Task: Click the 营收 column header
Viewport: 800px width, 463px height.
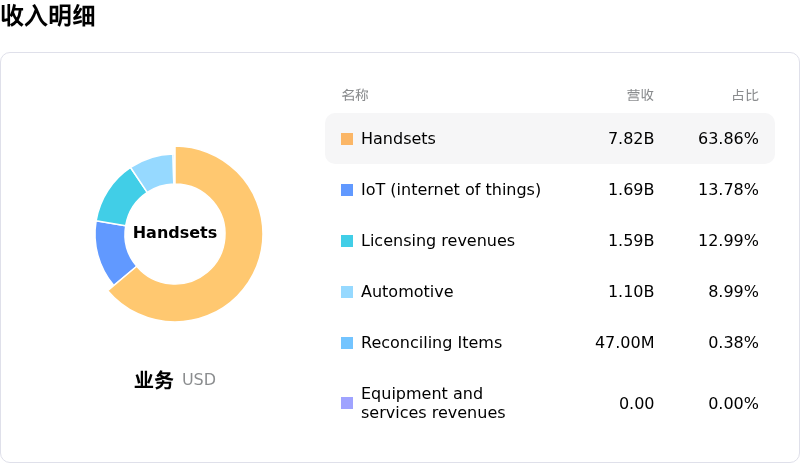Action: click(x=640, y=95)
